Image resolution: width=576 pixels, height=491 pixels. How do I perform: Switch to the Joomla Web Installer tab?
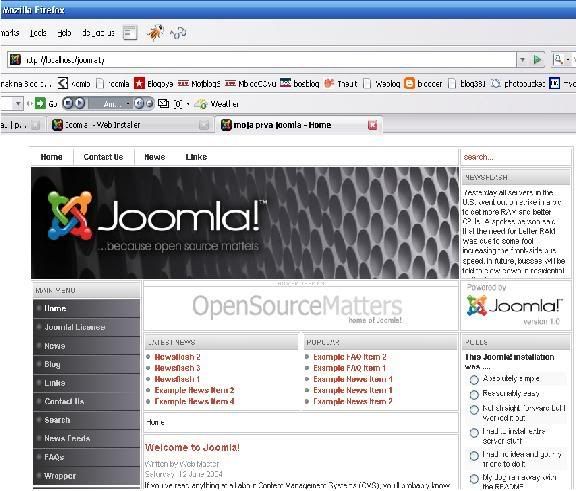[x=129, y=125]
